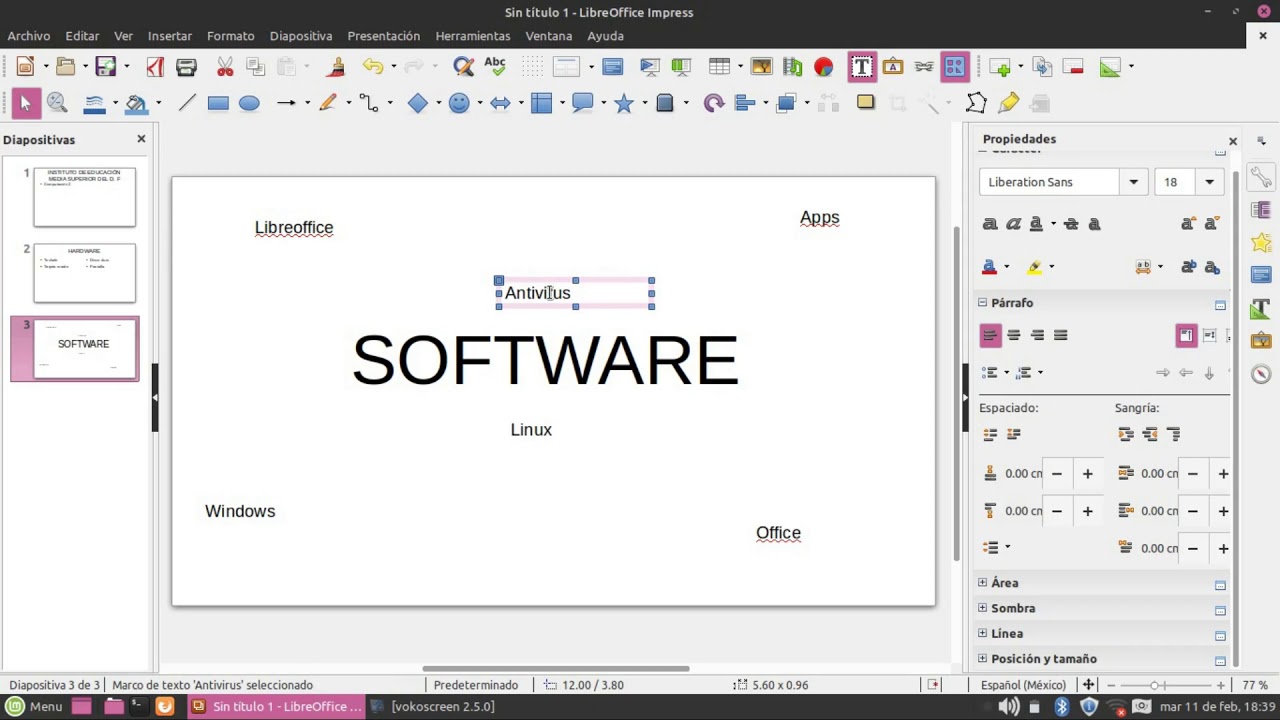Collapse the Párrafo section
This screenshot has width=1280, height=720.
coord(982,302)
